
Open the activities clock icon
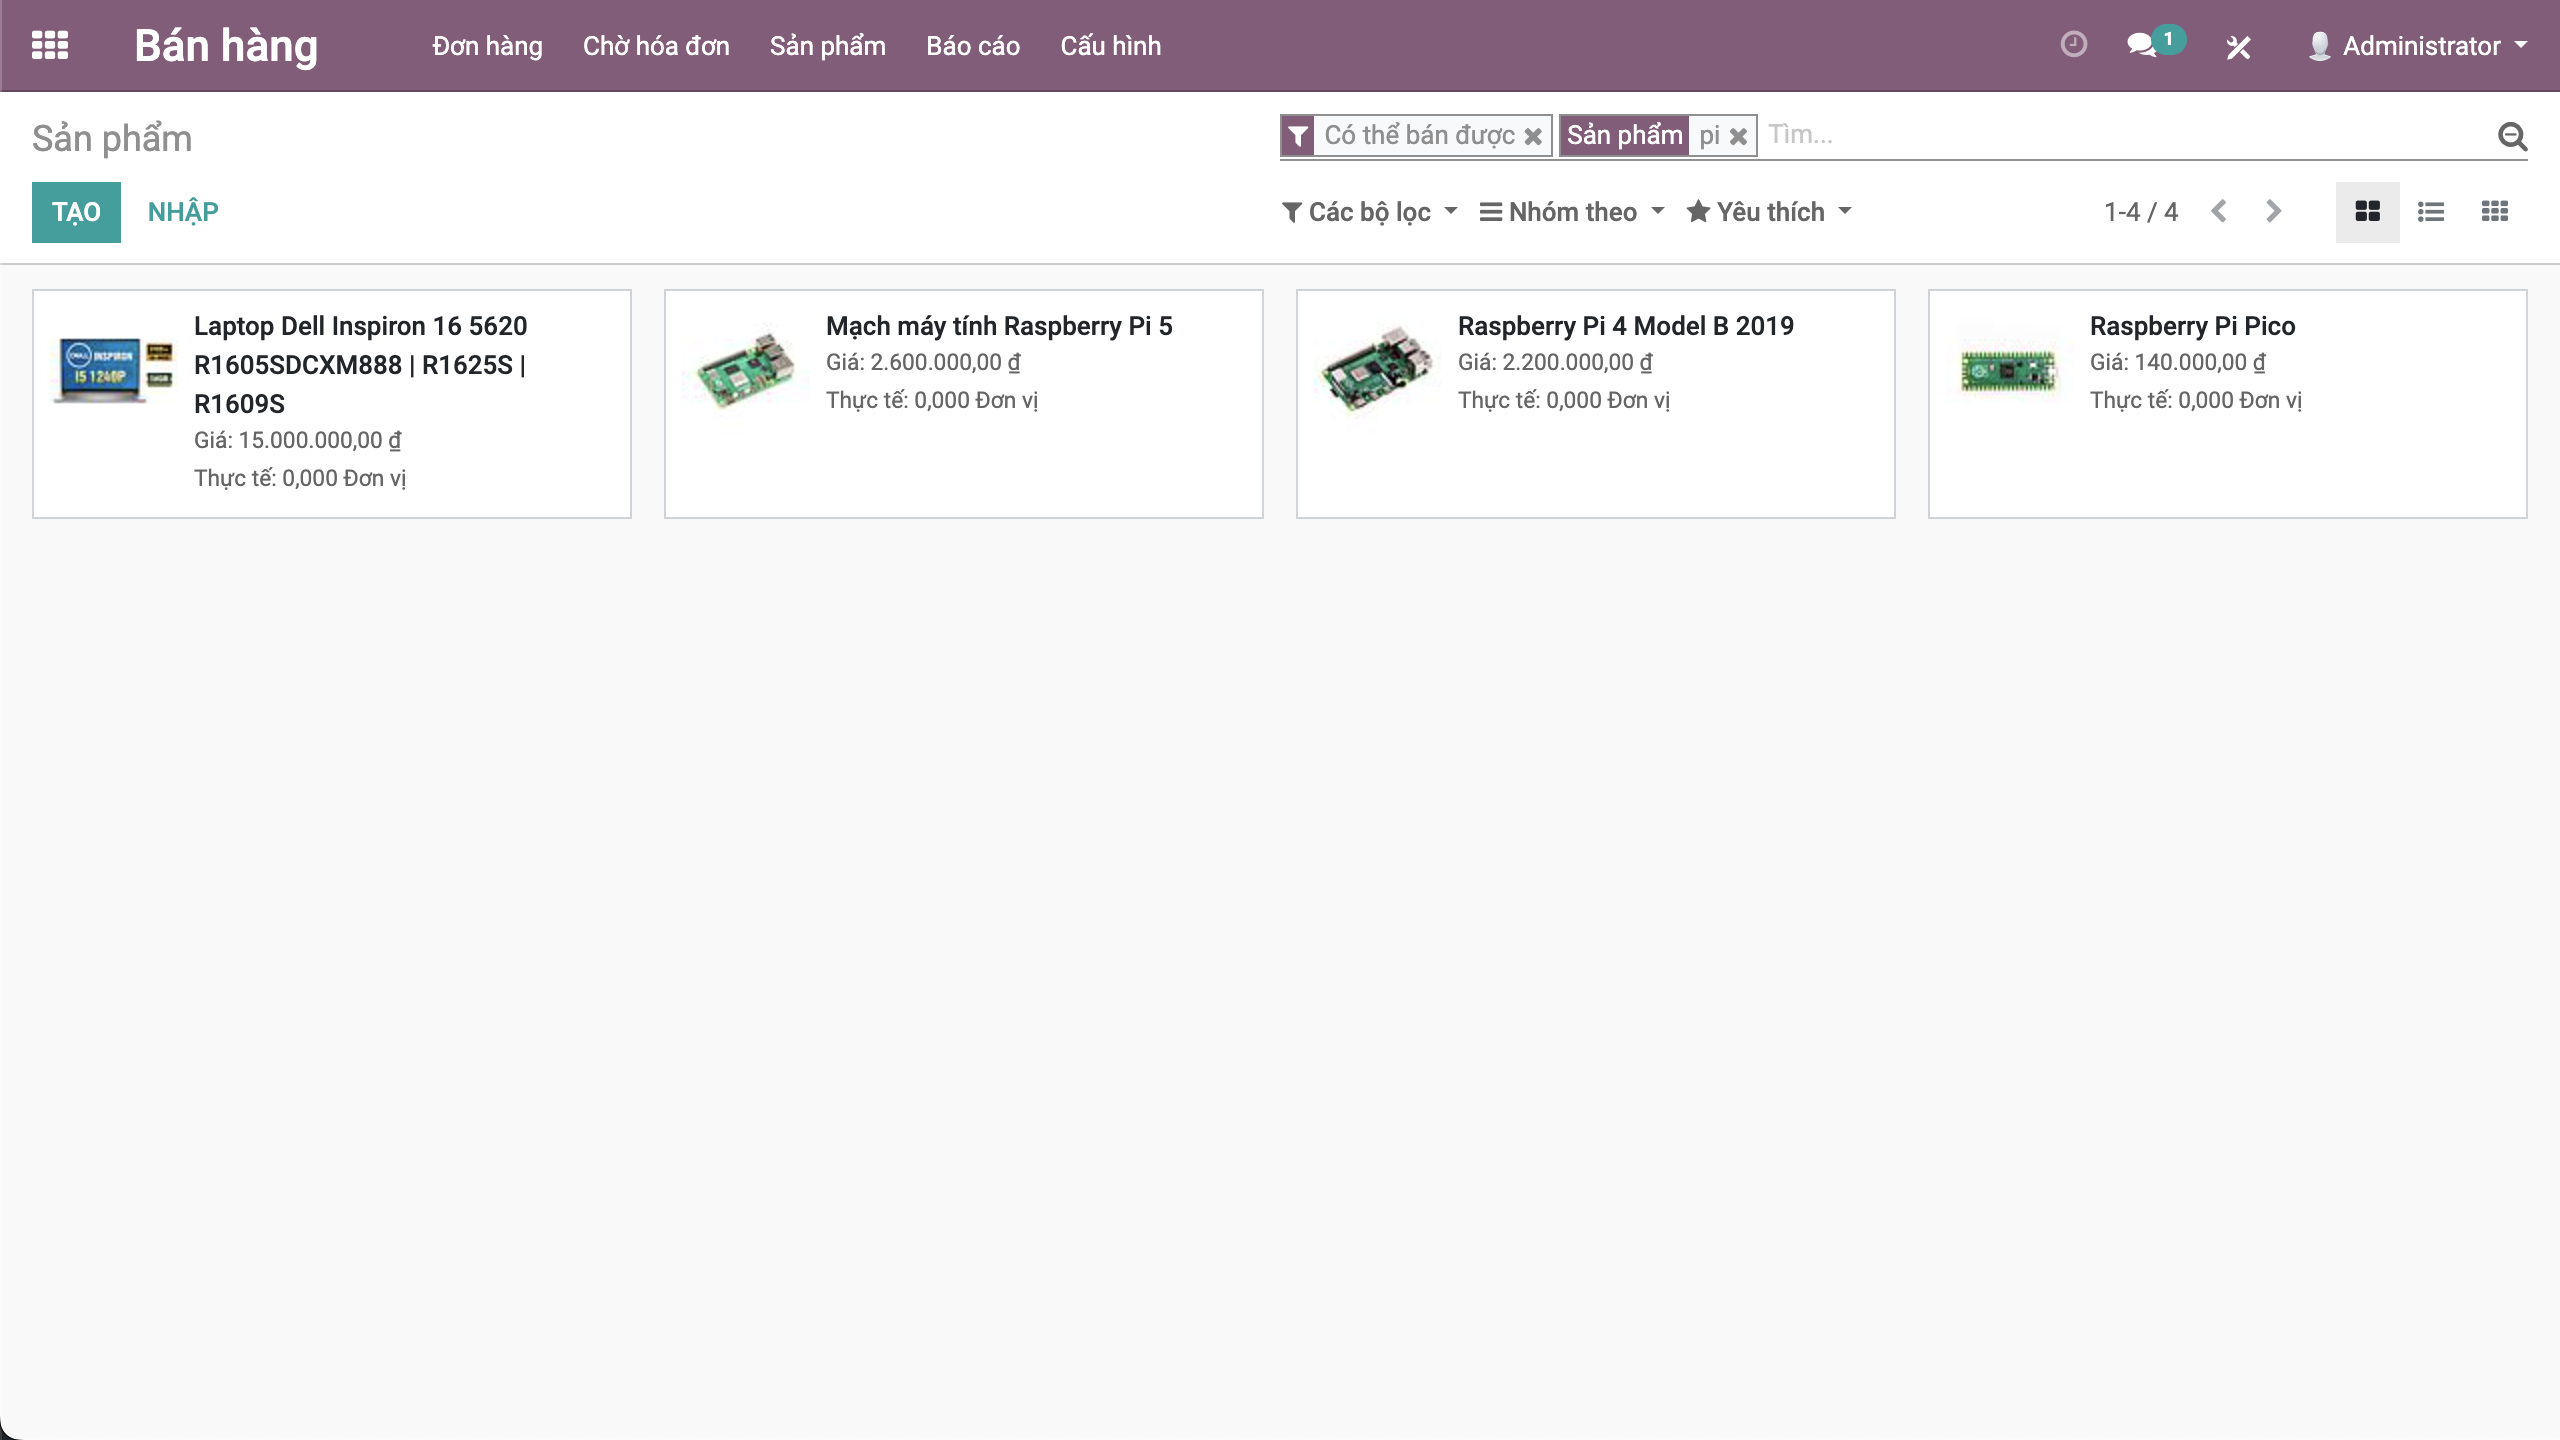pos(2073,45)
